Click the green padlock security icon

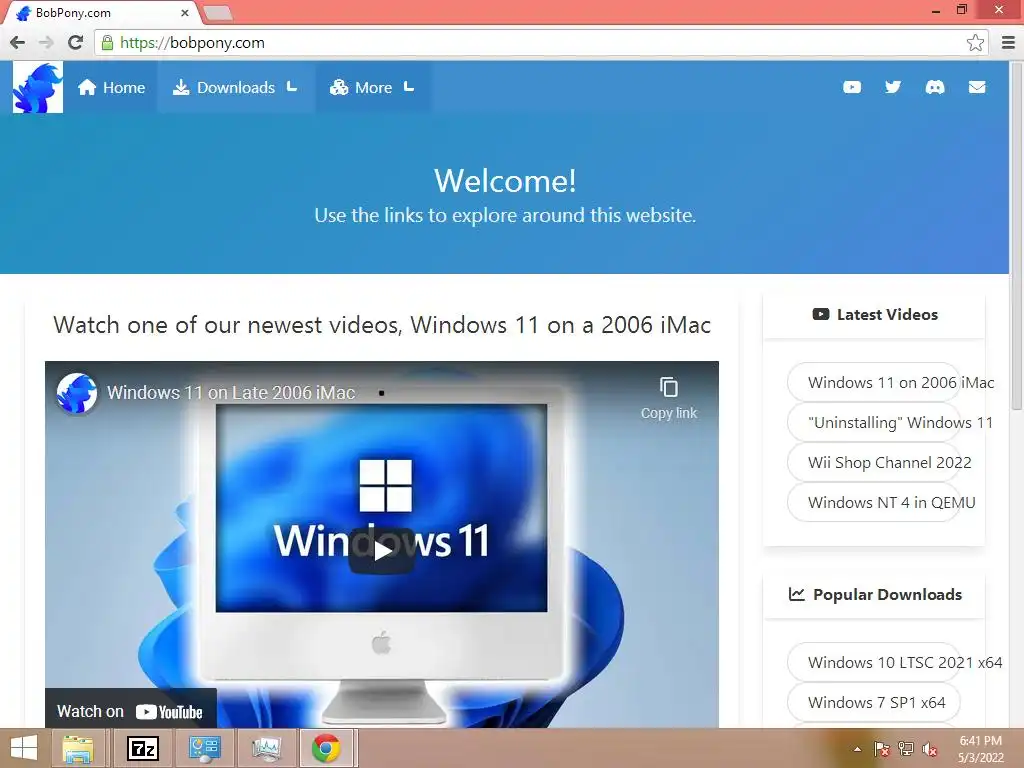point(107,42)
